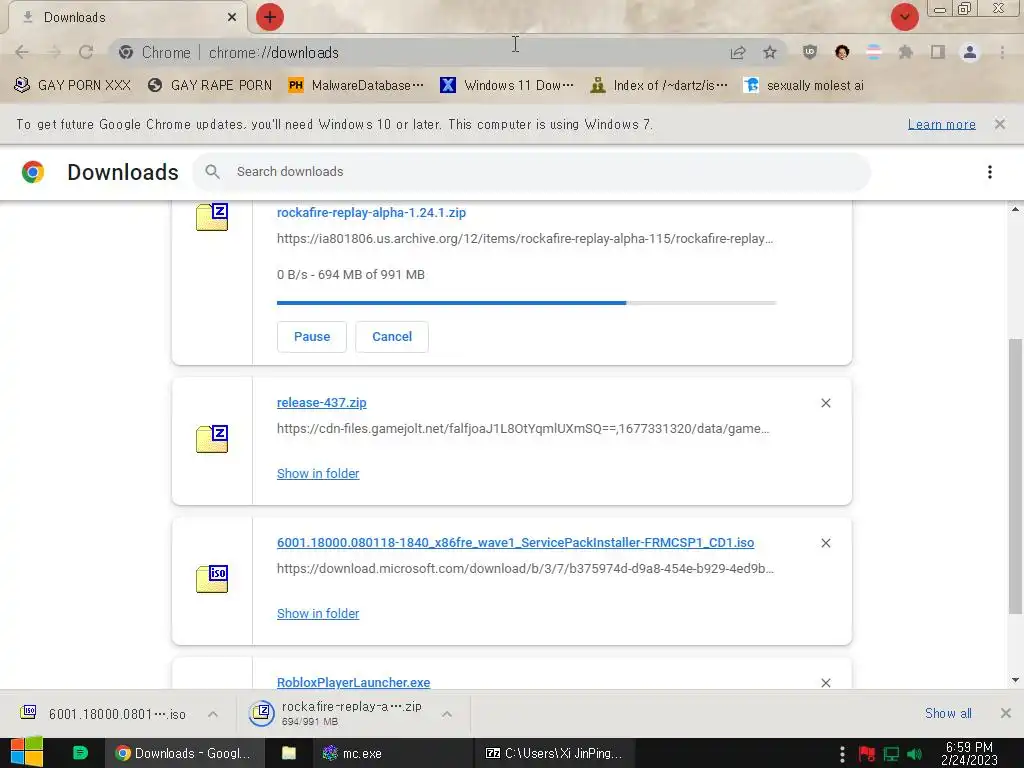Close the bottom download shelf
The height and width of the screenshot is (768, 1024).
(x=1006, y=713)
